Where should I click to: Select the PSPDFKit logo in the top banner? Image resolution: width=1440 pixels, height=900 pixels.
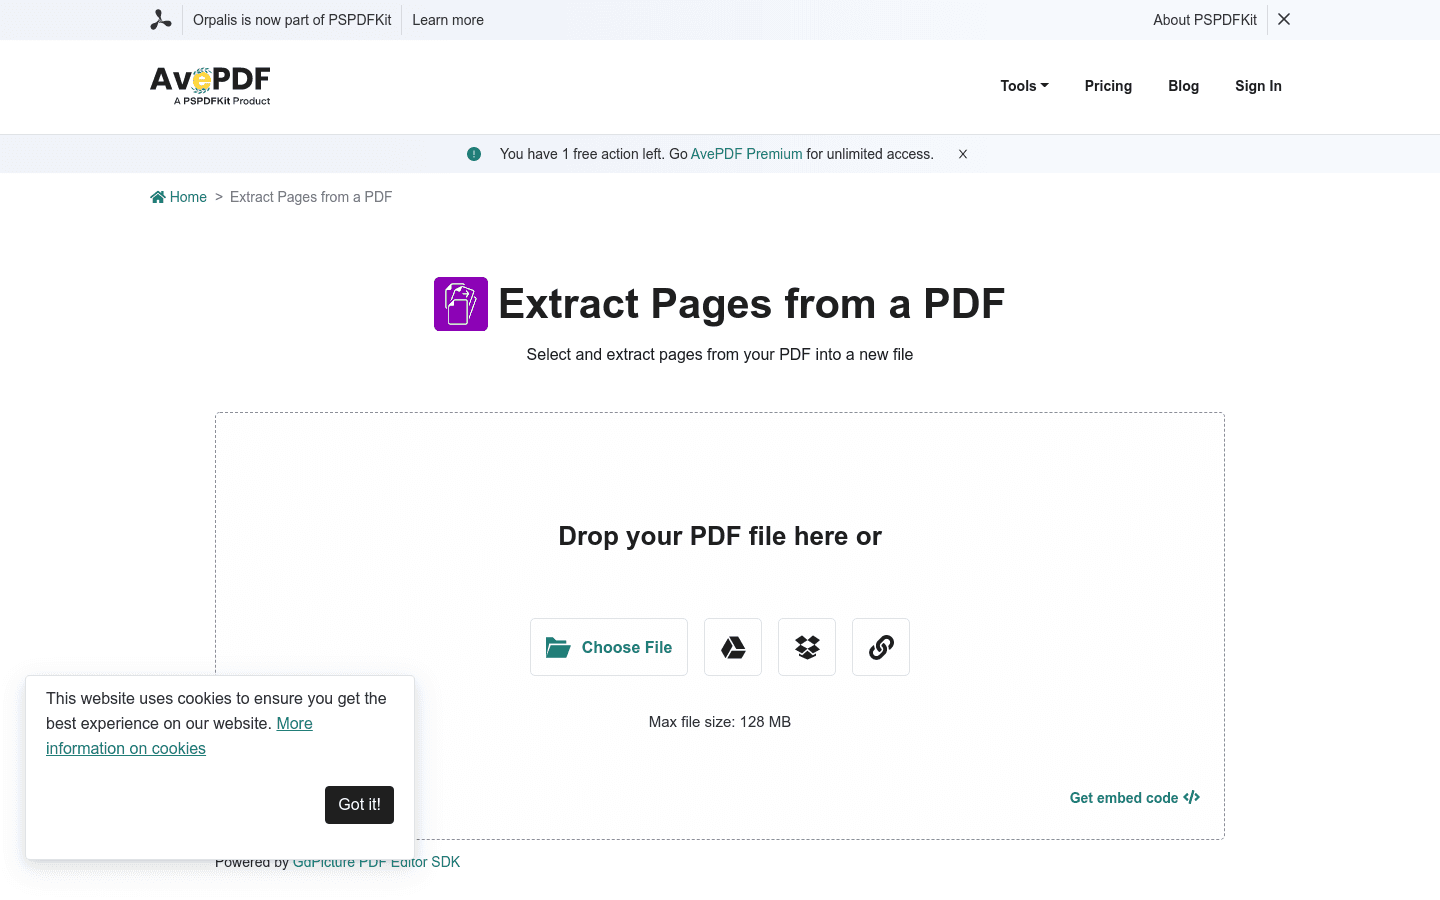click(x=160, y=19)
